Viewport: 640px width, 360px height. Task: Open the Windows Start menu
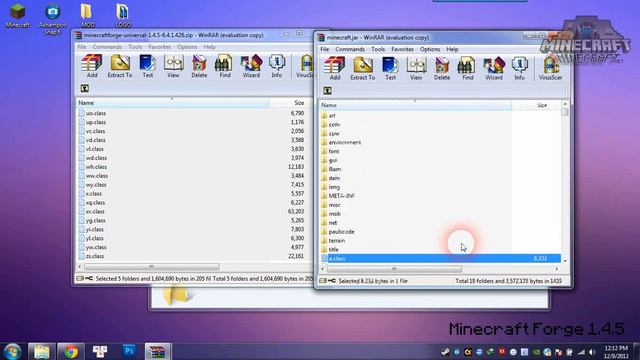12,352
